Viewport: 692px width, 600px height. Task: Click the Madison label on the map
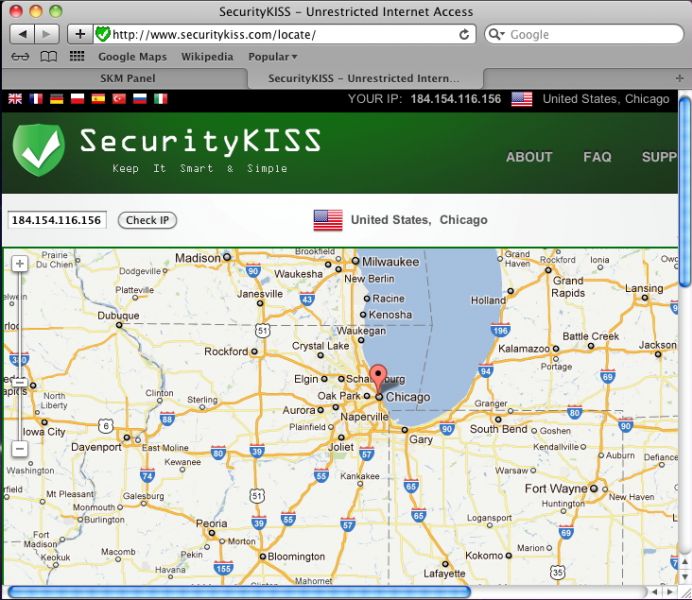pos(198,258)
